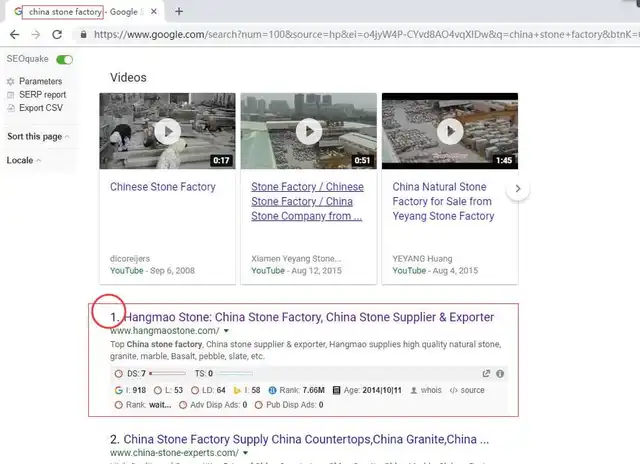Click the Age 2014|10|11 archive icon
This screenshot has height=464, width=640.
336,390
